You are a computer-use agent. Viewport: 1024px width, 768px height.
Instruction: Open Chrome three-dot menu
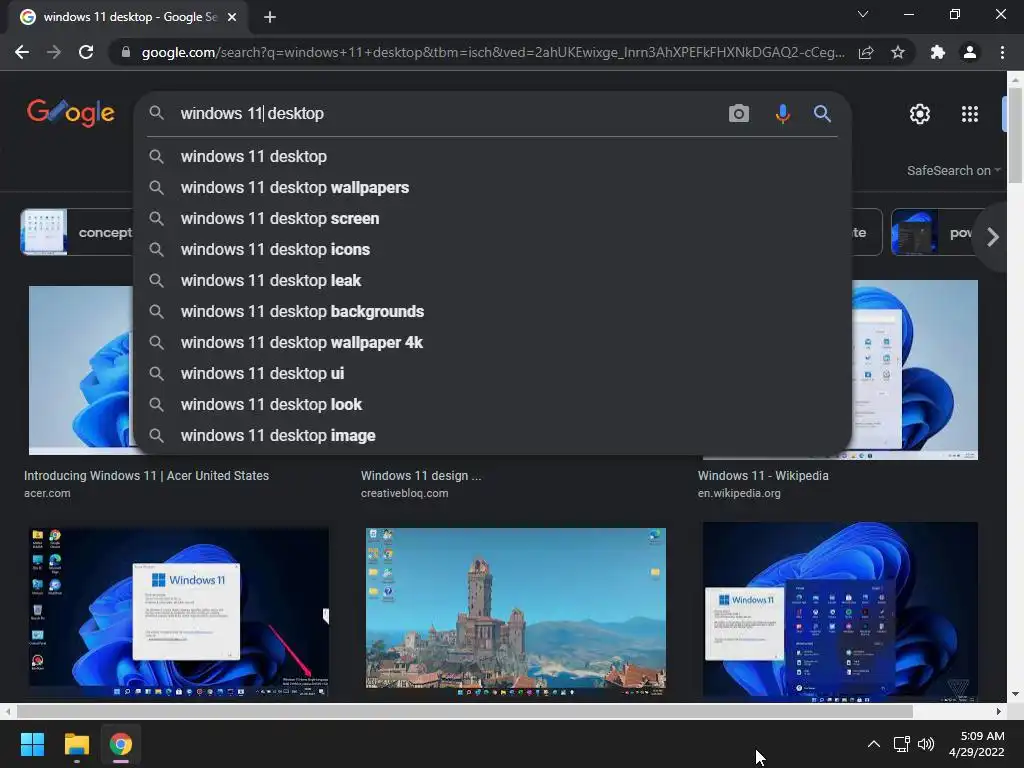[1002, 52]
